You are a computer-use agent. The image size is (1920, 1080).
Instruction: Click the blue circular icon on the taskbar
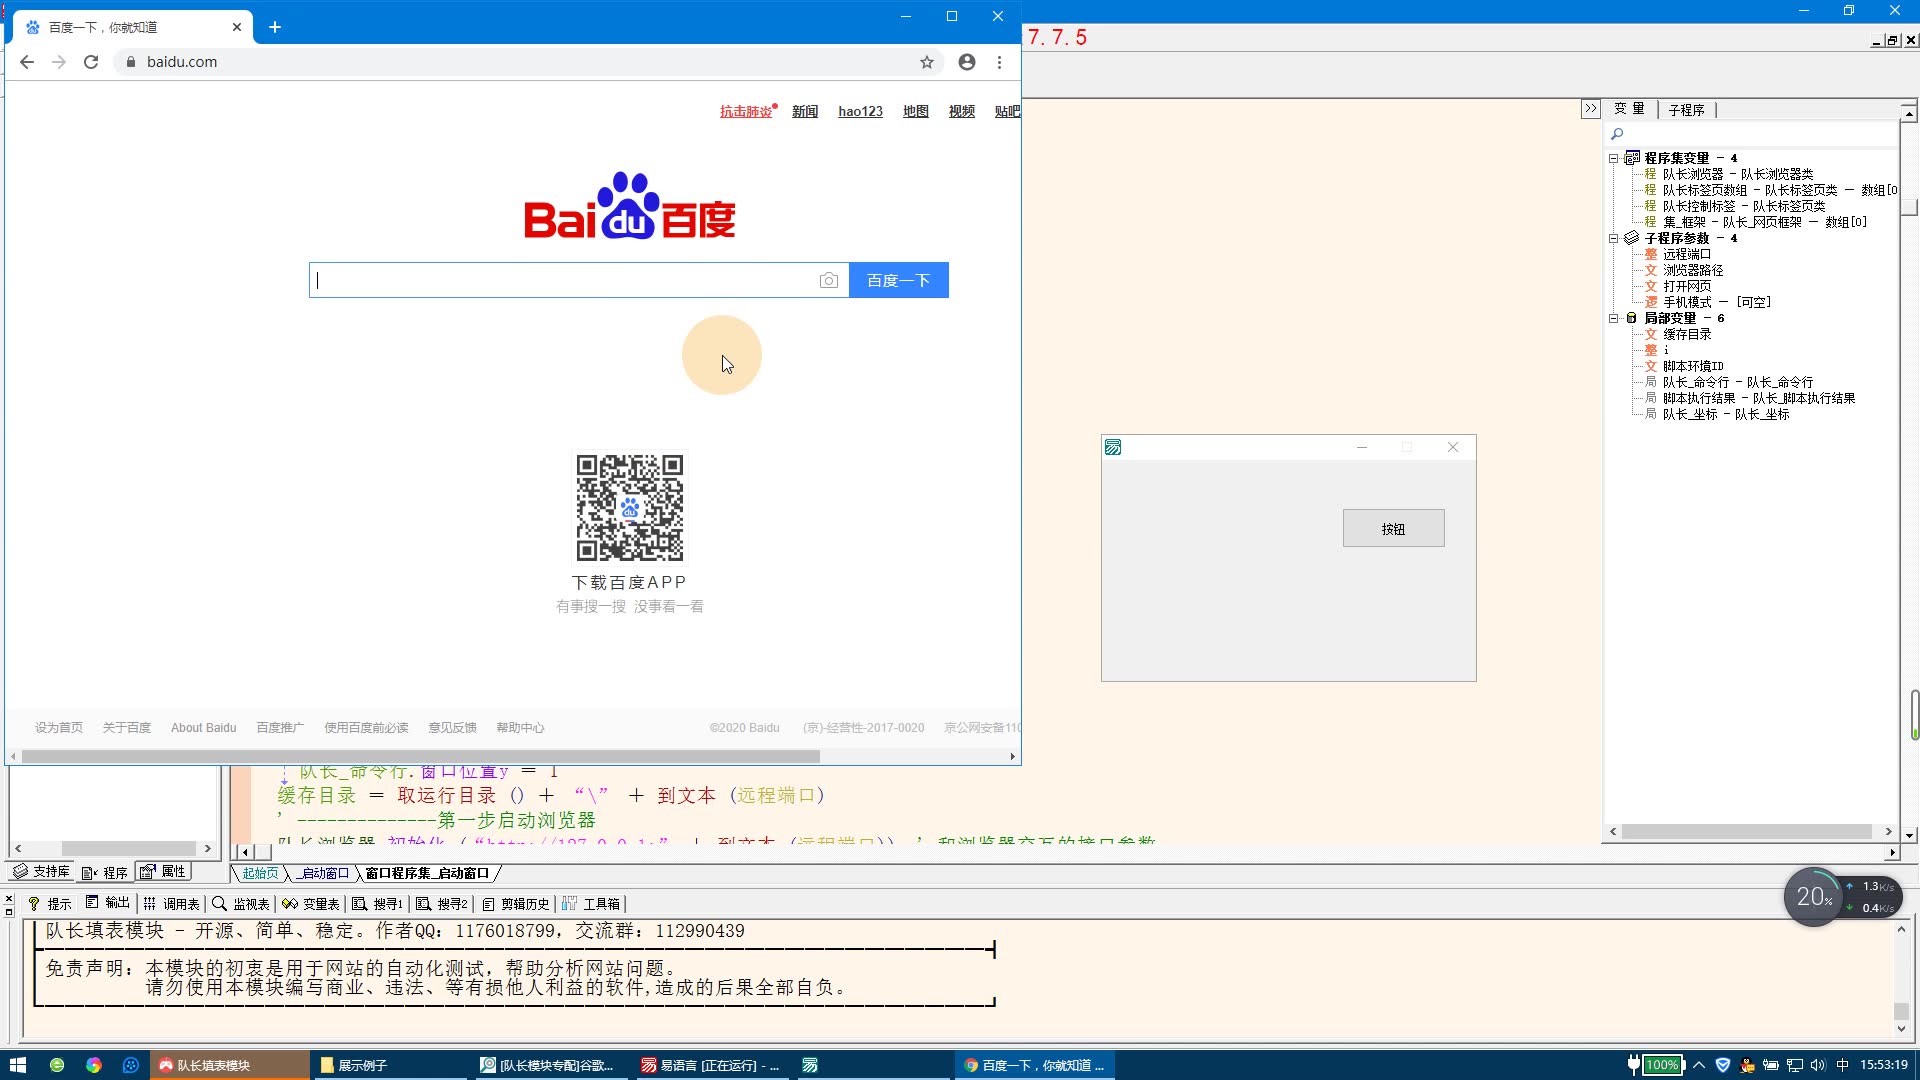click(x=131, y=1065)
